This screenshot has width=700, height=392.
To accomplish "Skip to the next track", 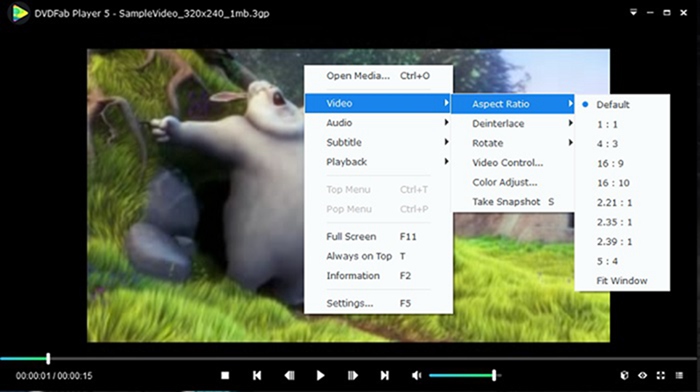I will coord(384,375).
